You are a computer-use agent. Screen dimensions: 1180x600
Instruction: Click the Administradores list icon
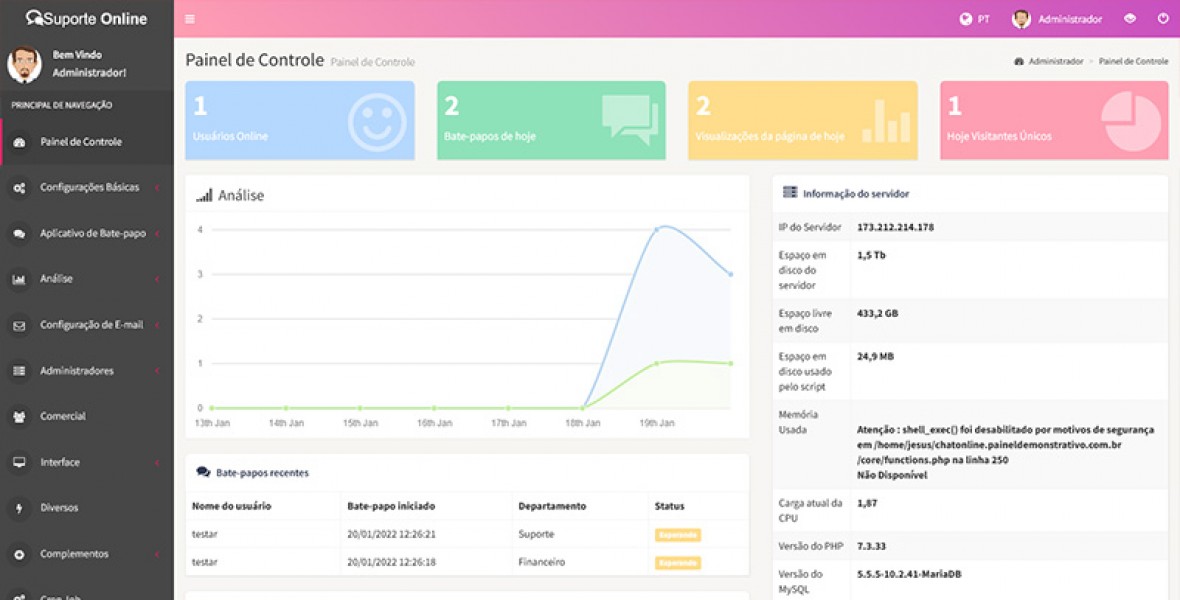(x=20, y=371)
